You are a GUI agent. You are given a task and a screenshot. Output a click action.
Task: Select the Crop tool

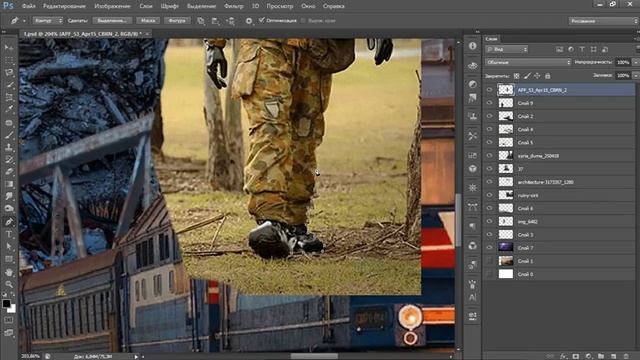click(9, 97)
